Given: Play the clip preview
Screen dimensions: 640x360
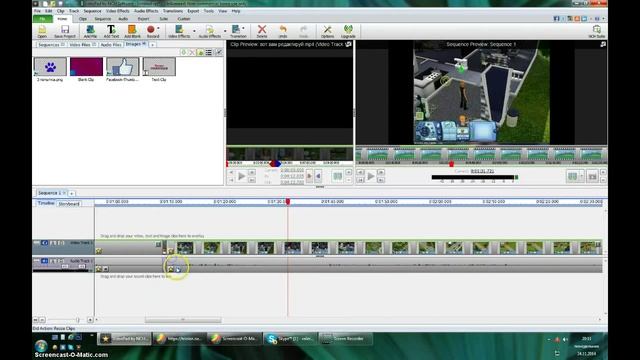Looking at the screenshot, I should click(x=242, y=176).
